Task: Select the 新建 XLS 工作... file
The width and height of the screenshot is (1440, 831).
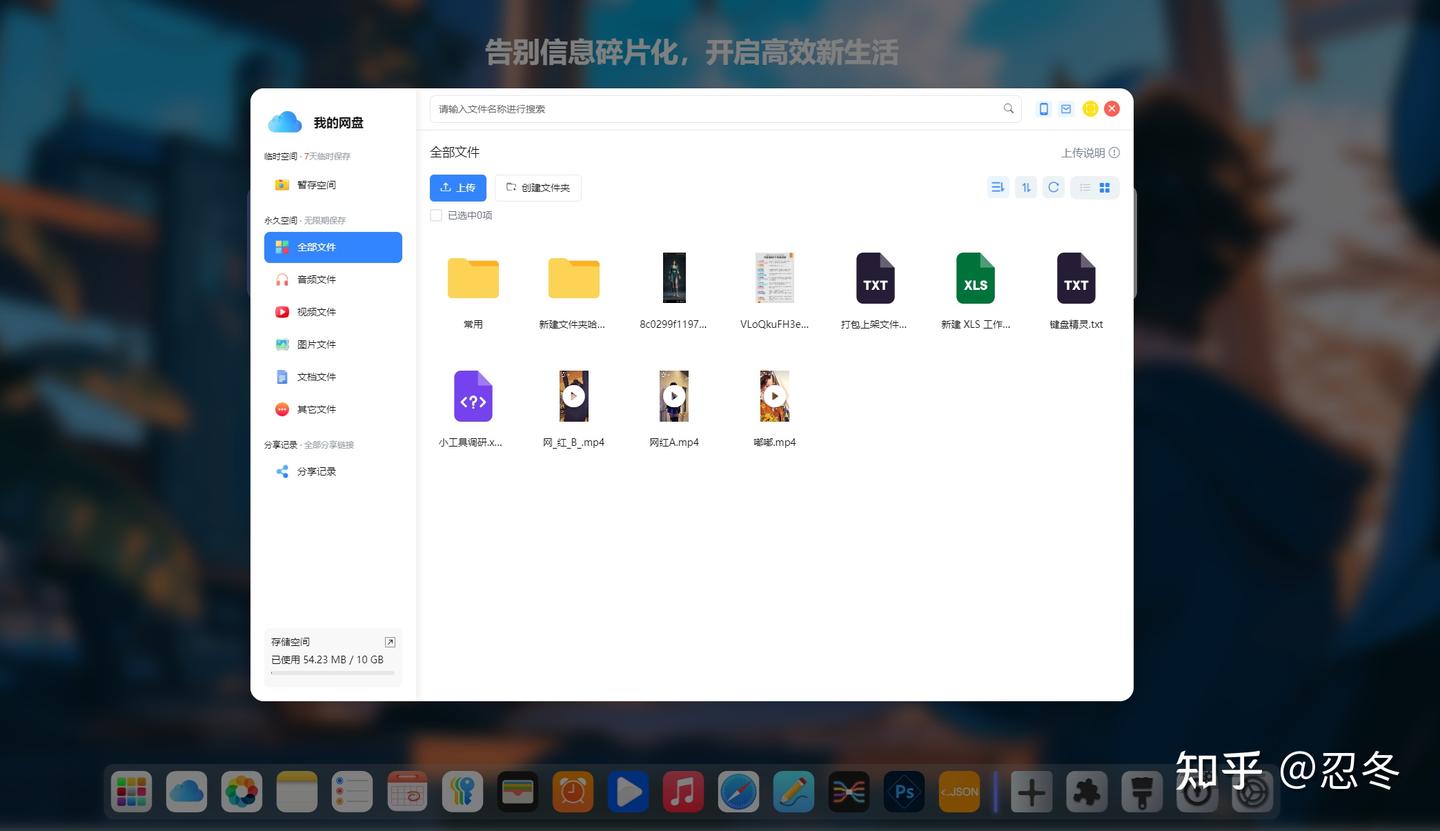Action: [975, 278]
